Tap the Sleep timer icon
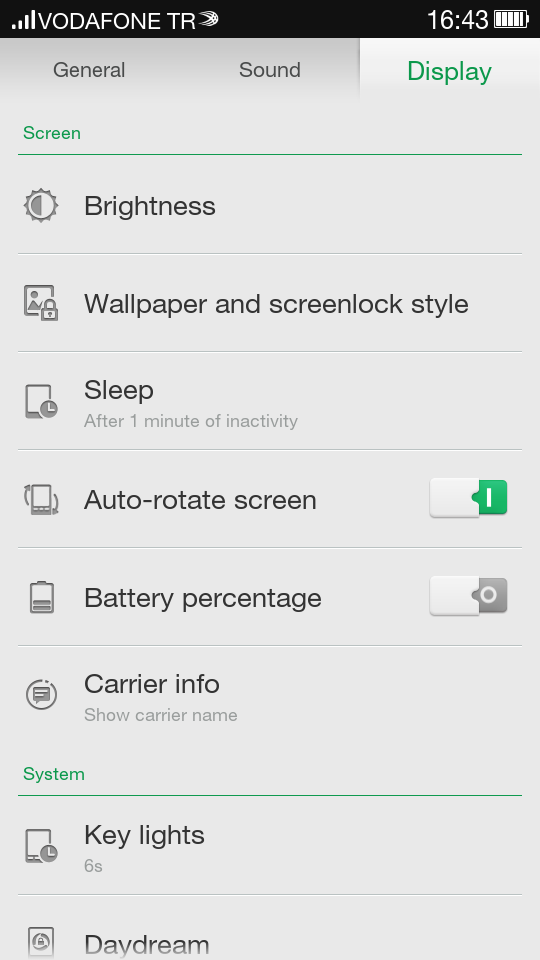The height and width of the screenshot is (960, 540). point(41,402)
